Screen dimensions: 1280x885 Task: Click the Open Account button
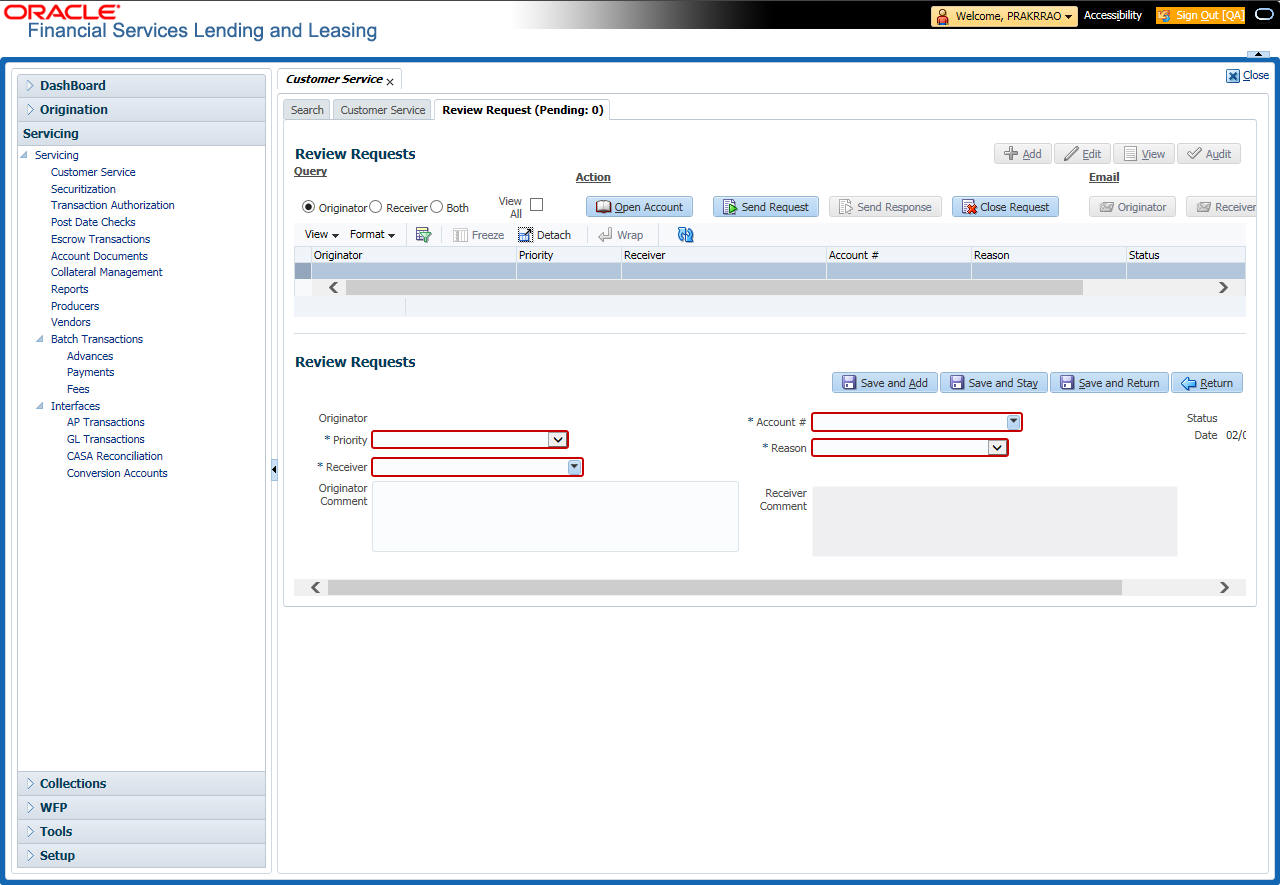pyautogui.click(x=639, y=207)
